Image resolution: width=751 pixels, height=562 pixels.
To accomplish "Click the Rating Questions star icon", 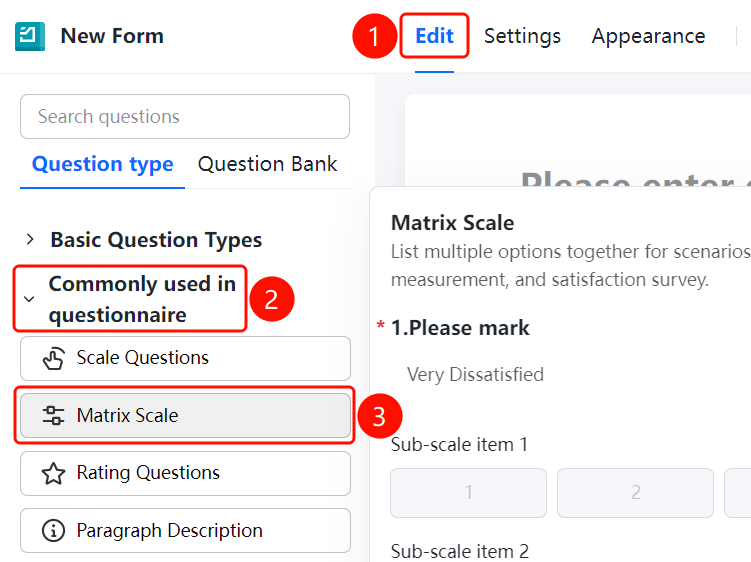I will [x=53, y=473].
